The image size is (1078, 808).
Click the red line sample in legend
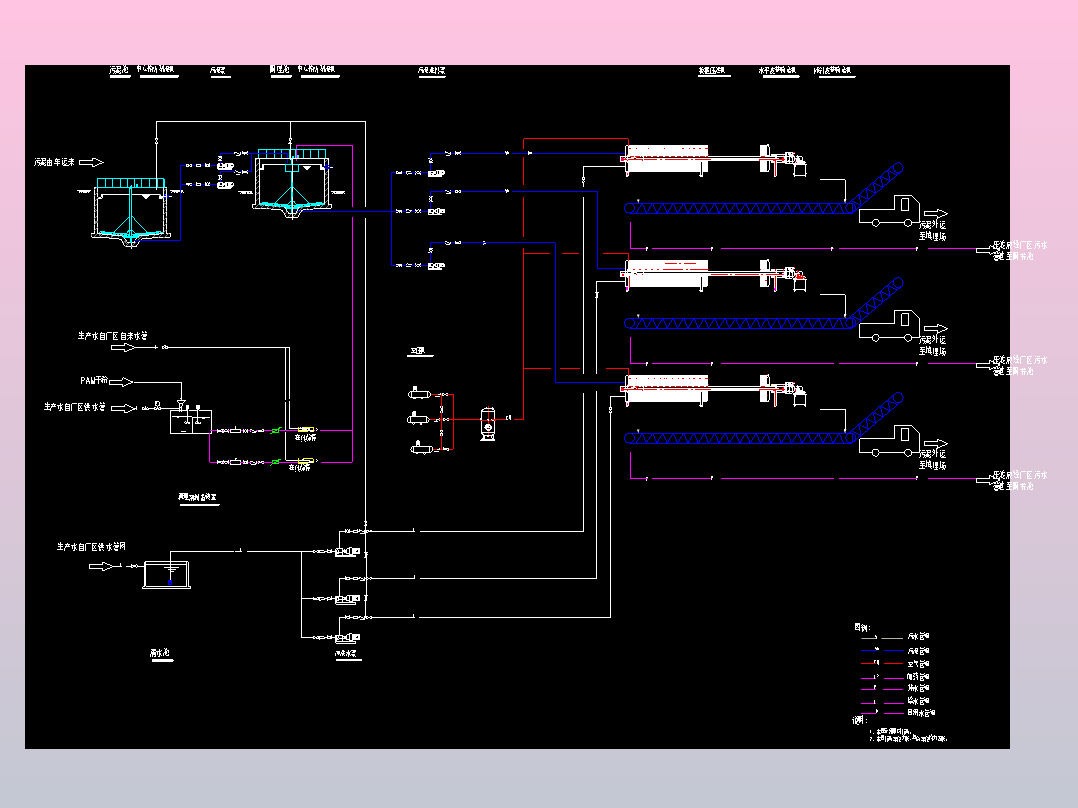[882, 664]
